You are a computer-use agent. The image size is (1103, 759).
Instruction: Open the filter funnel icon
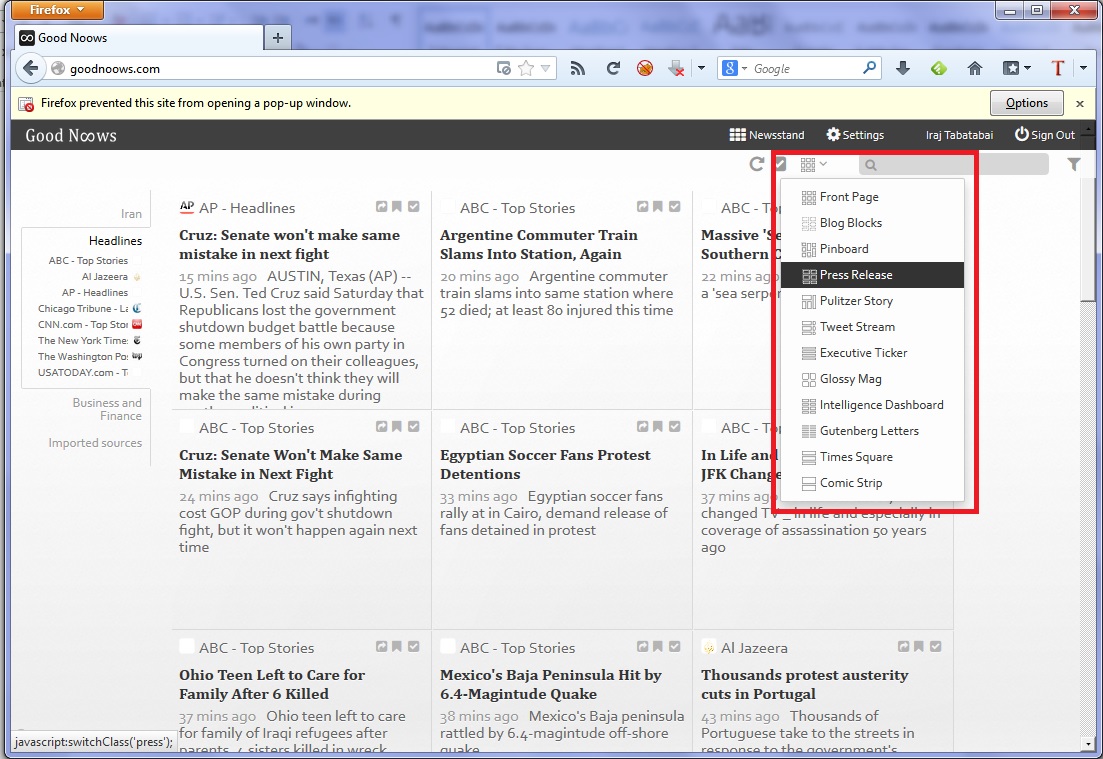(1073, 165)
